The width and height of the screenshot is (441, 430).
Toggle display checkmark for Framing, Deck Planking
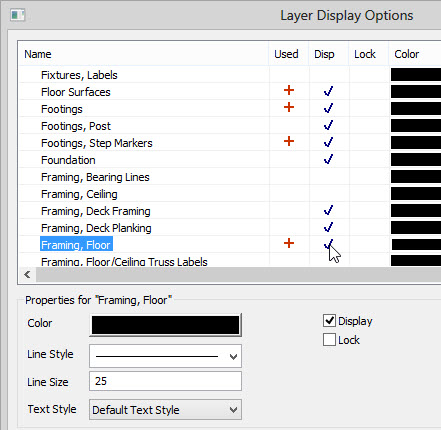tap(328, 227)
